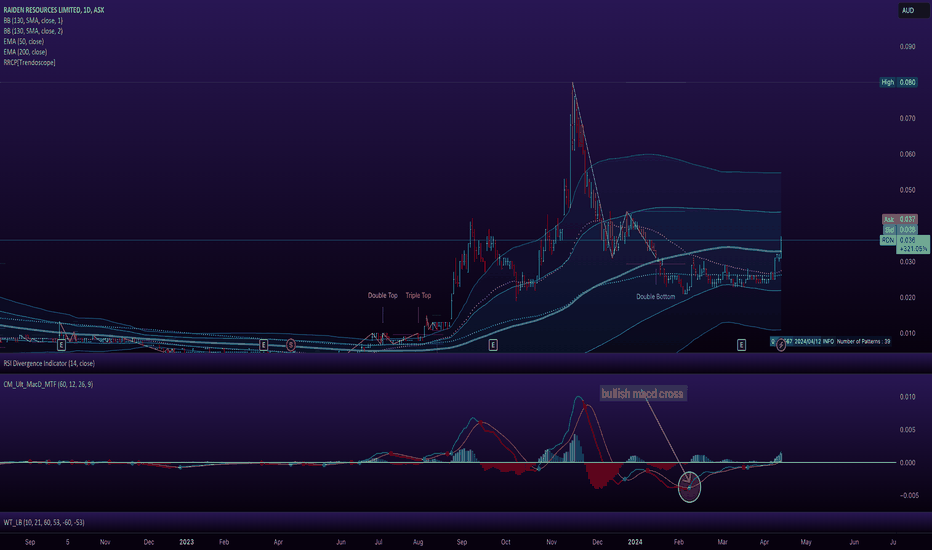This screenshot has height=550, width=932.
Task: Click the 0.000 MACD scale label
Action: [907, 463]
